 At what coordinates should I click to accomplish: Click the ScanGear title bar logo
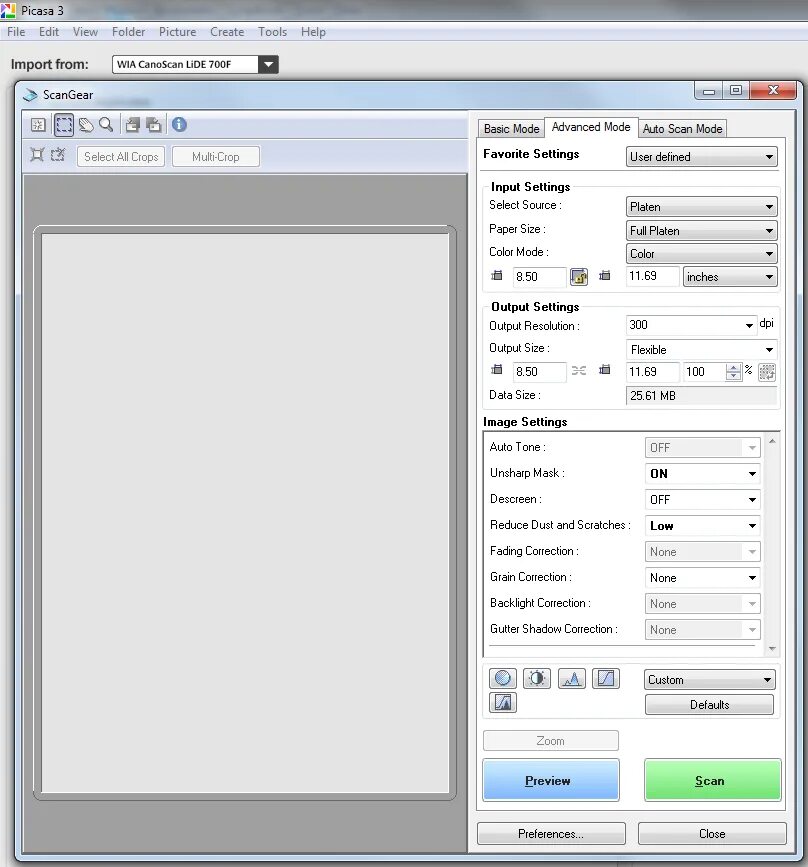(x=30, y=95)
